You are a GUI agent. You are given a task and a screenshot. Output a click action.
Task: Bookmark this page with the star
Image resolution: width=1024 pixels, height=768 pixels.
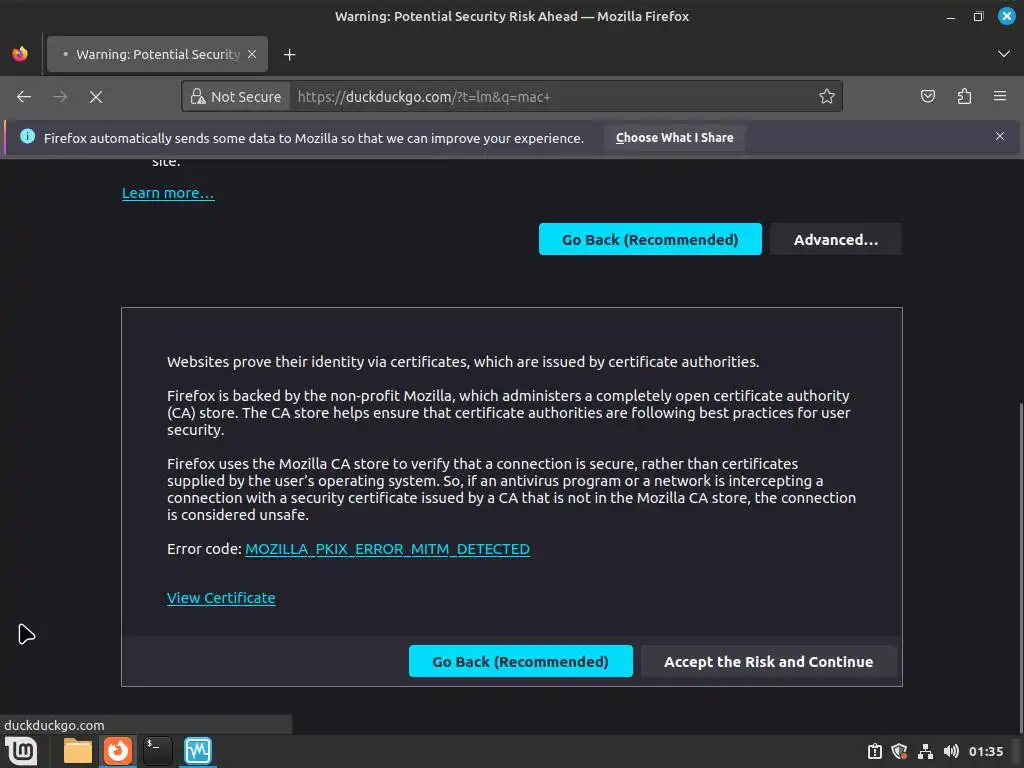pos(827,97)
